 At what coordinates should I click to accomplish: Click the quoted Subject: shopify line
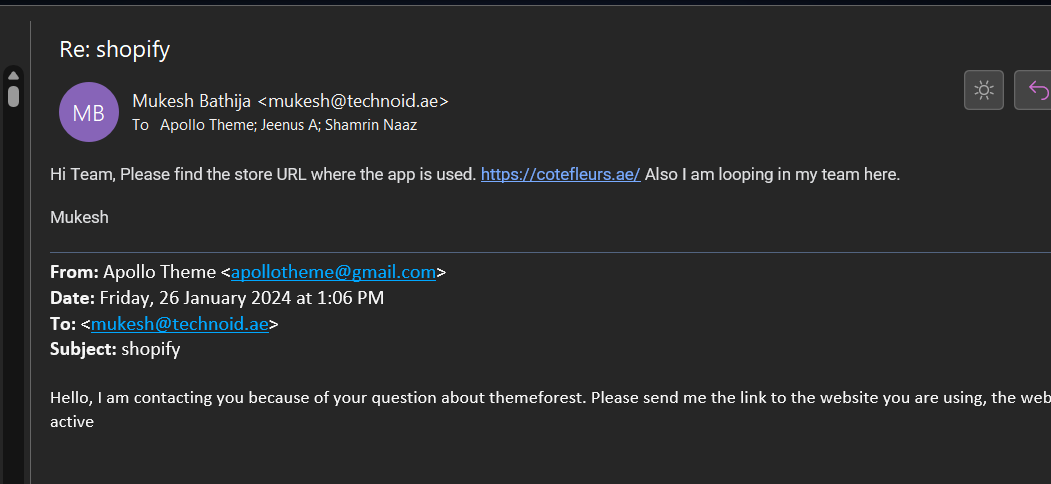115,349
